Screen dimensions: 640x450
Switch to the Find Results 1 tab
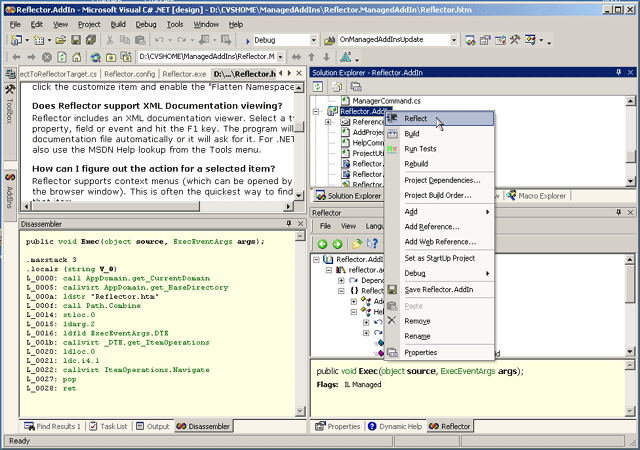point(52,426)
